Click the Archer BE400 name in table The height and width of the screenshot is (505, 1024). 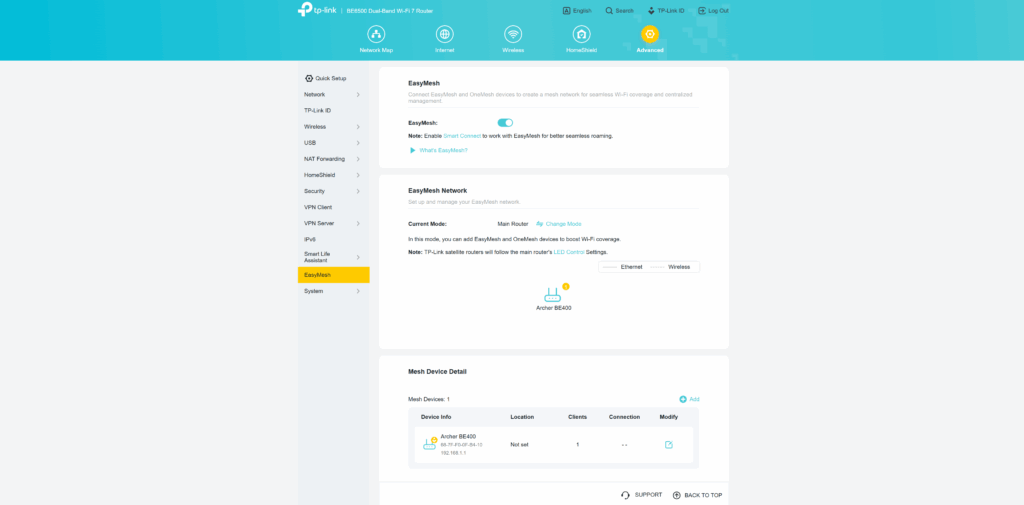pos(458,436)
